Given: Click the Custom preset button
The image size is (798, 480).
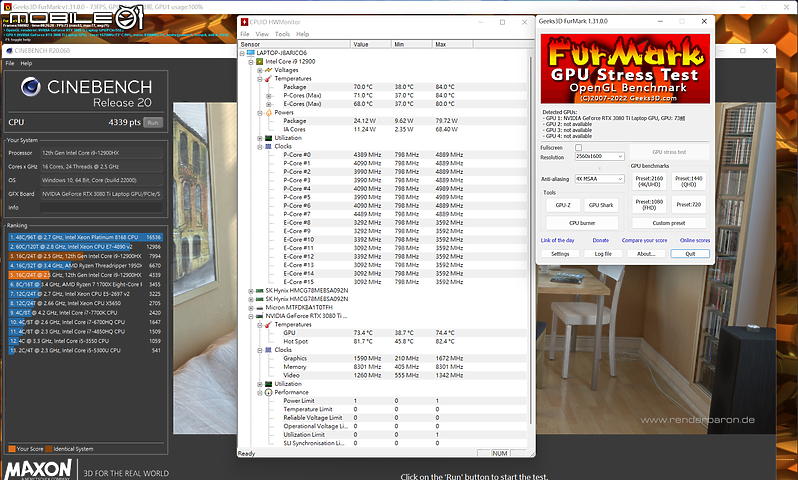Looking at the screenshot, I should (669, 223).
